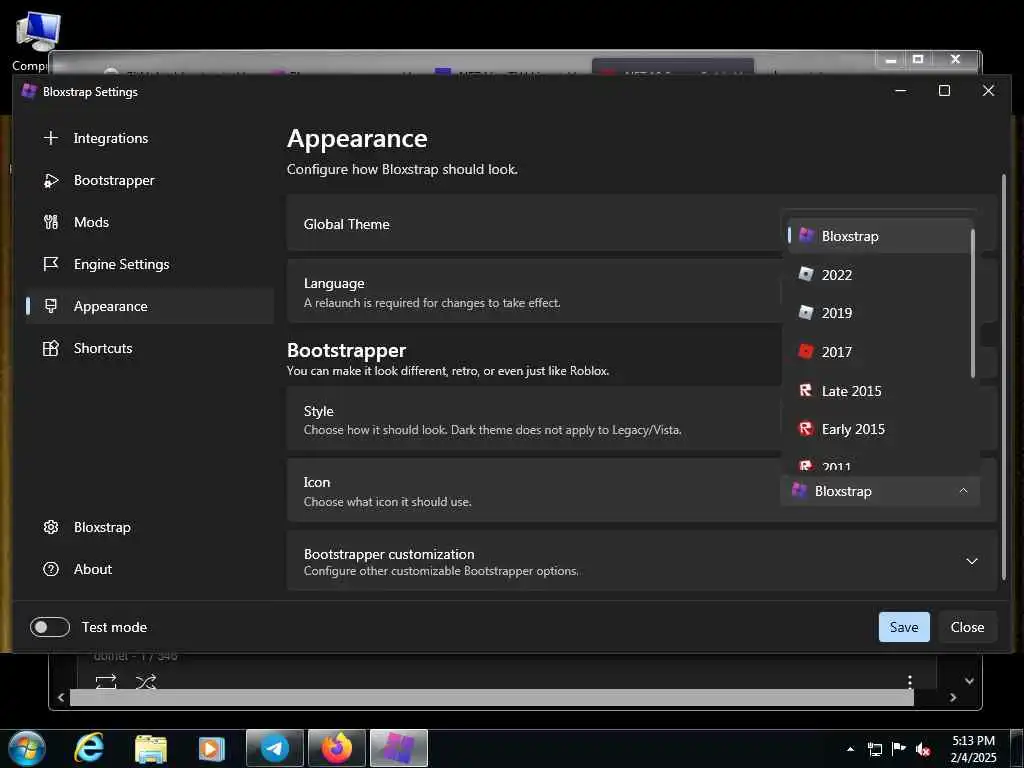The height and width of the screenshot is (768, 1024).
Task: Click the Bloxstrap logo in title bar
Action: (x=29, y=91)
